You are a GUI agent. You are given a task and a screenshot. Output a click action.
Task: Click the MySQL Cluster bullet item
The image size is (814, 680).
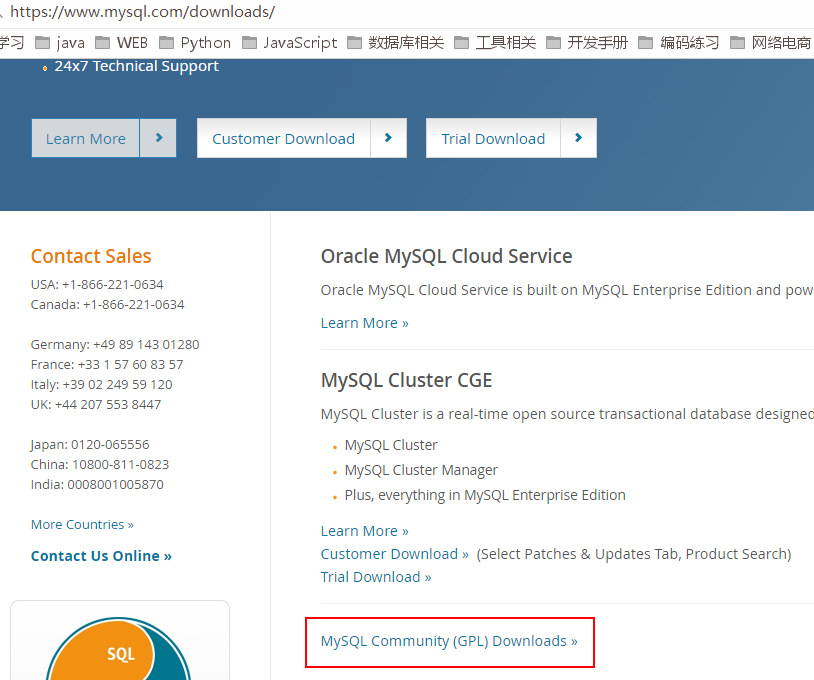(x=391, y=445)
